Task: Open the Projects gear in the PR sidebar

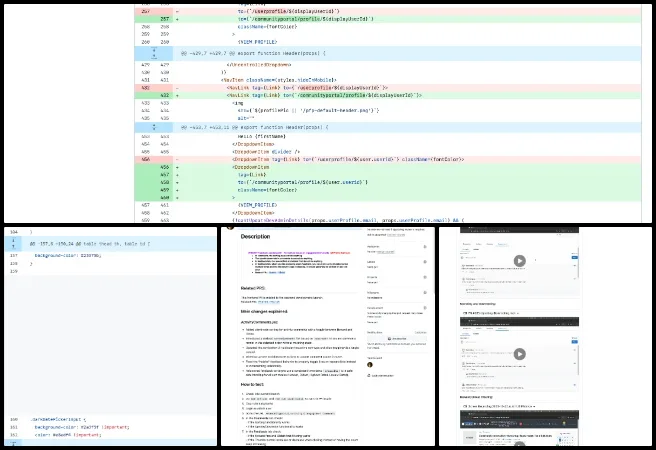Action: [x=425, y=277]
